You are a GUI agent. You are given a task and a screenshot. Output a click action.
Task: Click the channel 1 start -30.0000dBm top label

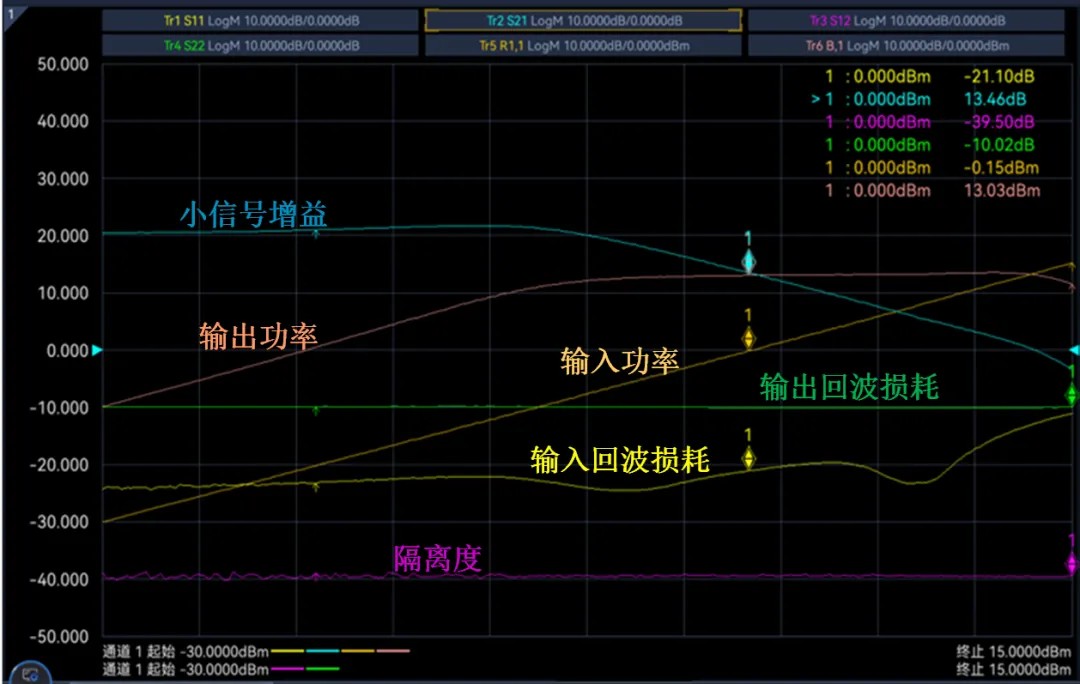[x=185, y=651]
